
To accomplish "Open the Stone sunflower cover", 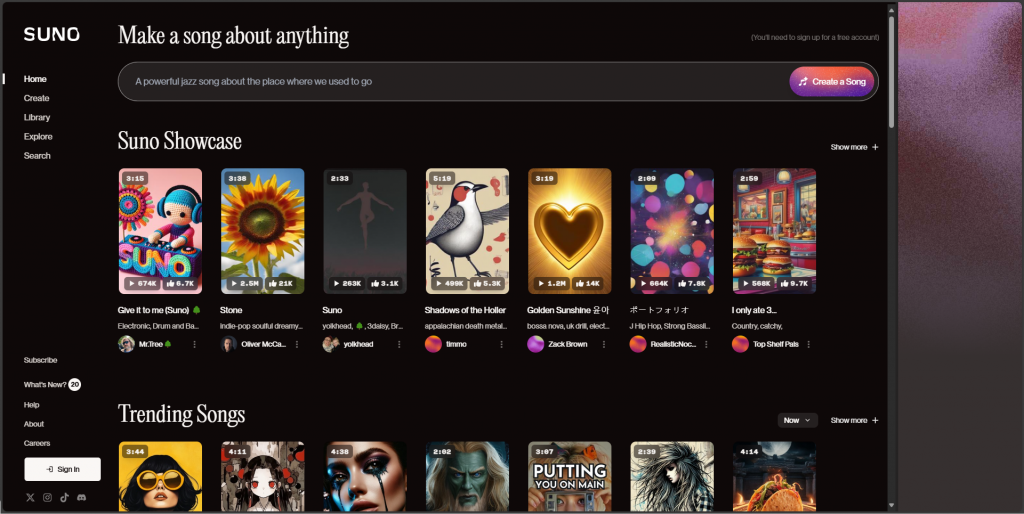I will coord(263,231).
